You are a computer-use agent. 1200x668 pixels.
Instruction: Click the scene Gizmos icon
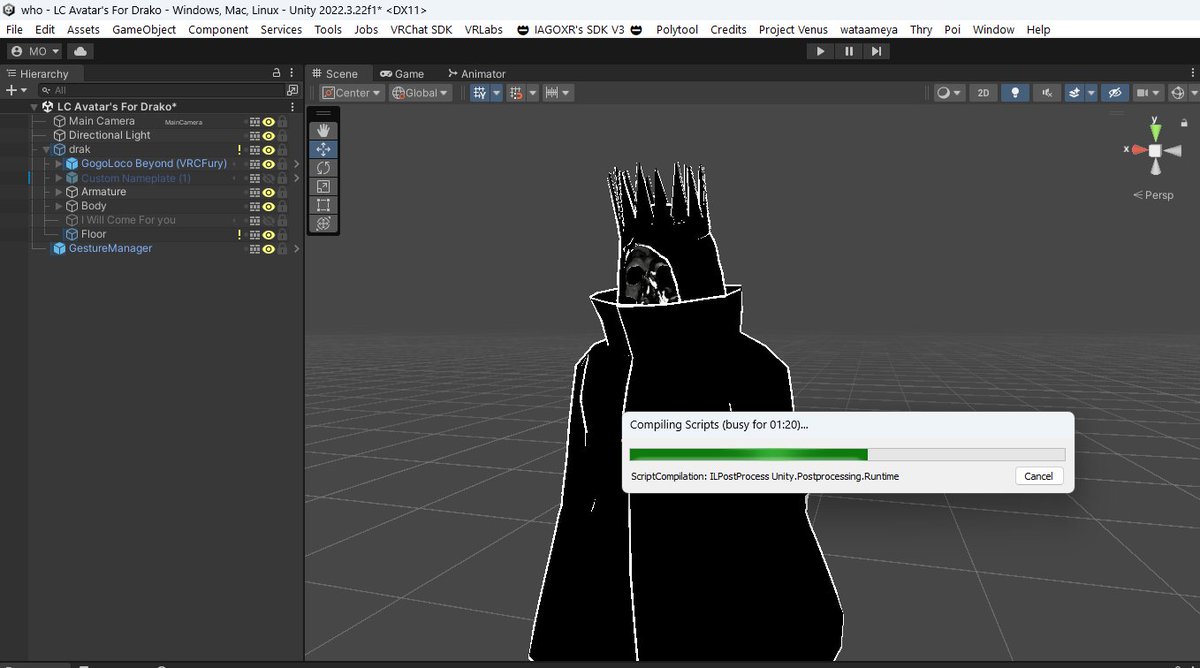(1178, 92)
